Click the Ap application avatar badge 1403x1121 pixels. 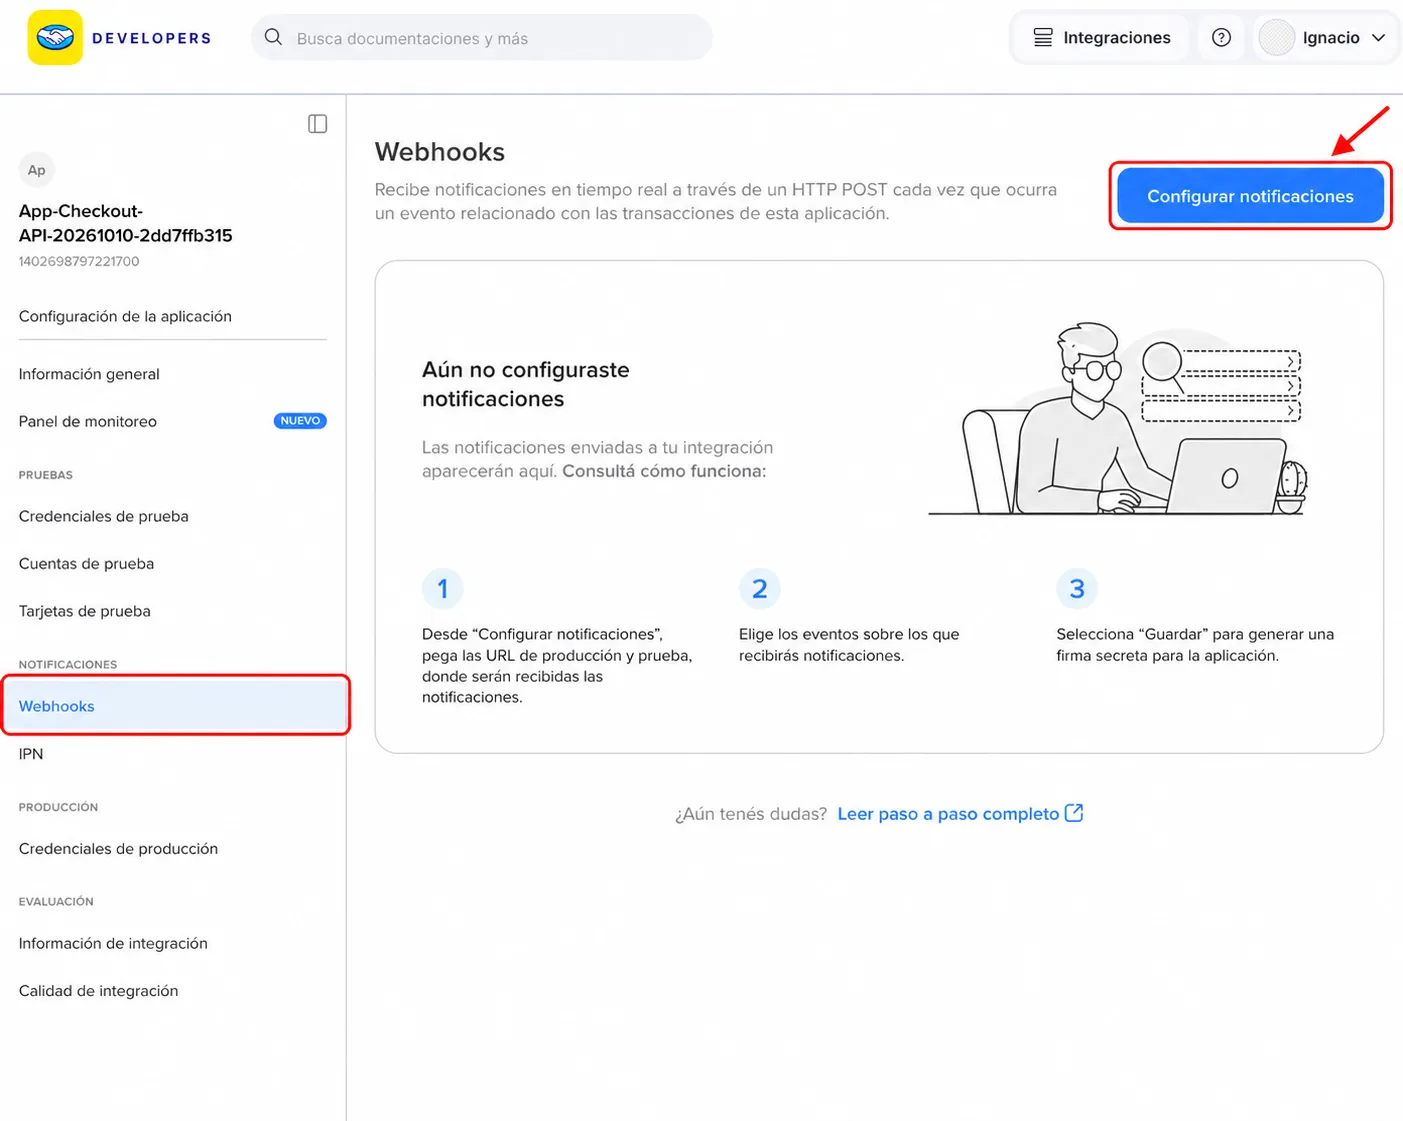[x=37, y=170]
